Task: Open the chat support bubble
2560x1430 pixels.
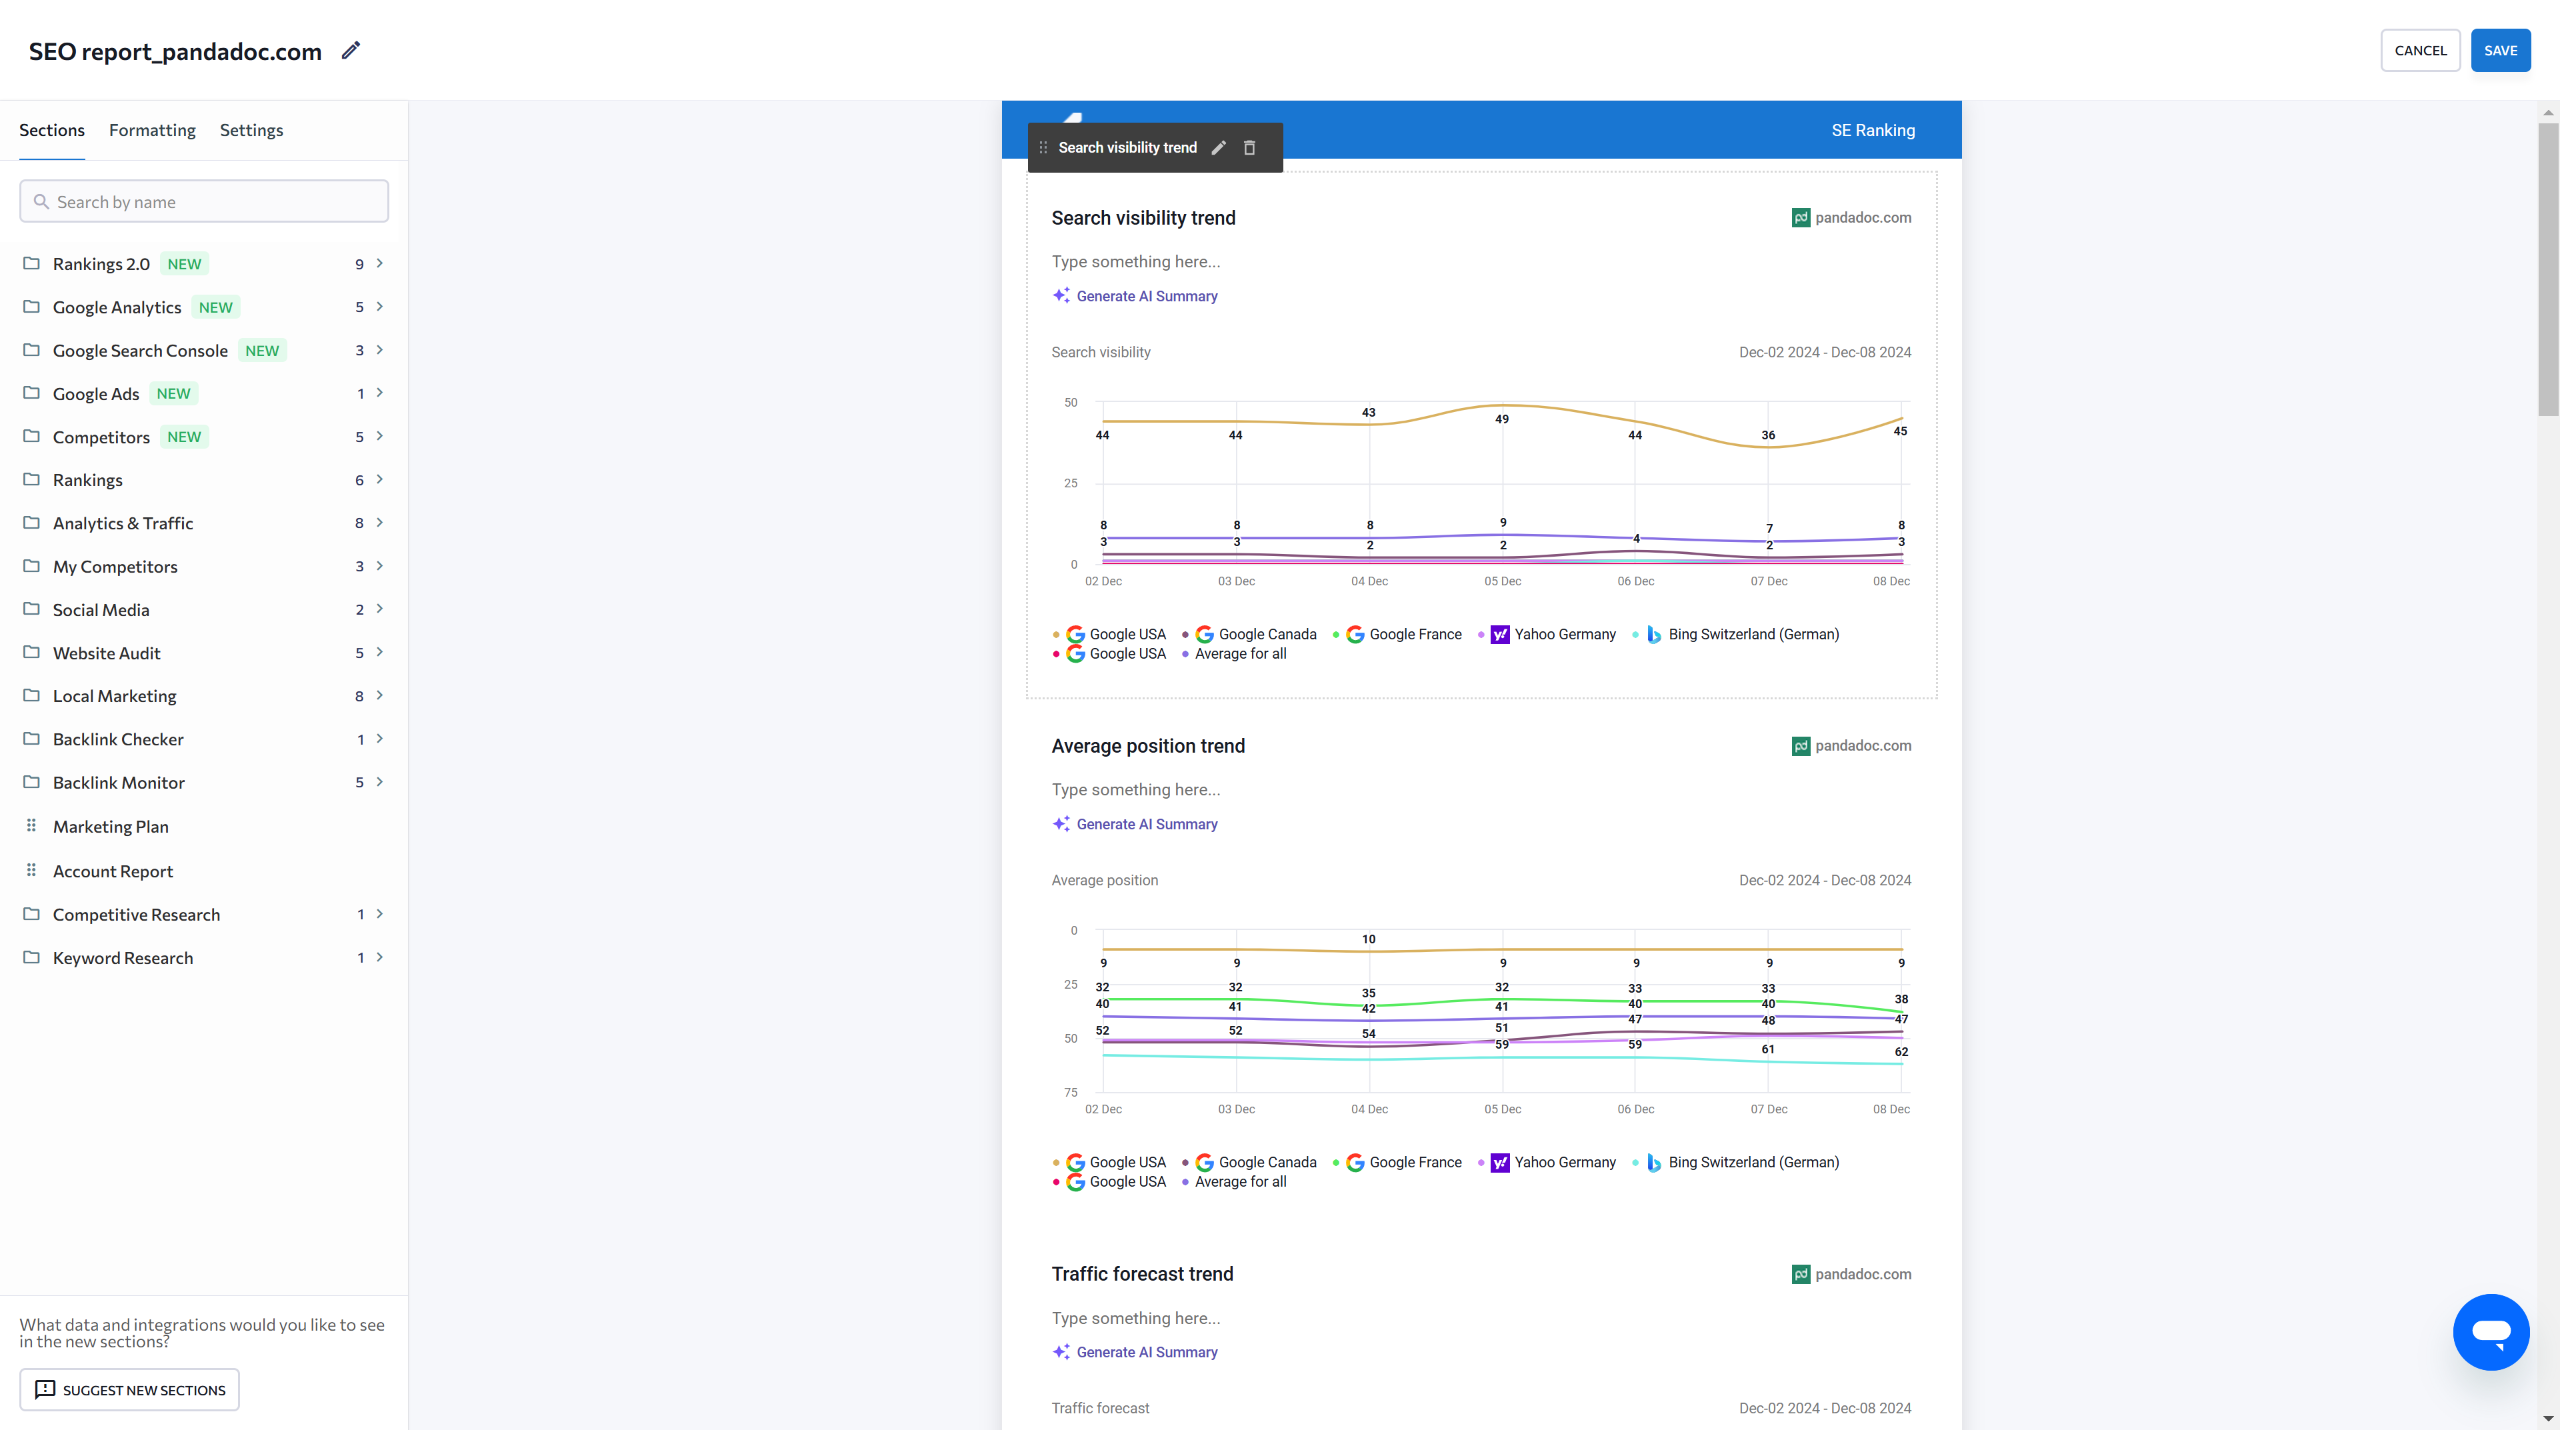Action: pyautogui.click(x=2490, y=1332)
